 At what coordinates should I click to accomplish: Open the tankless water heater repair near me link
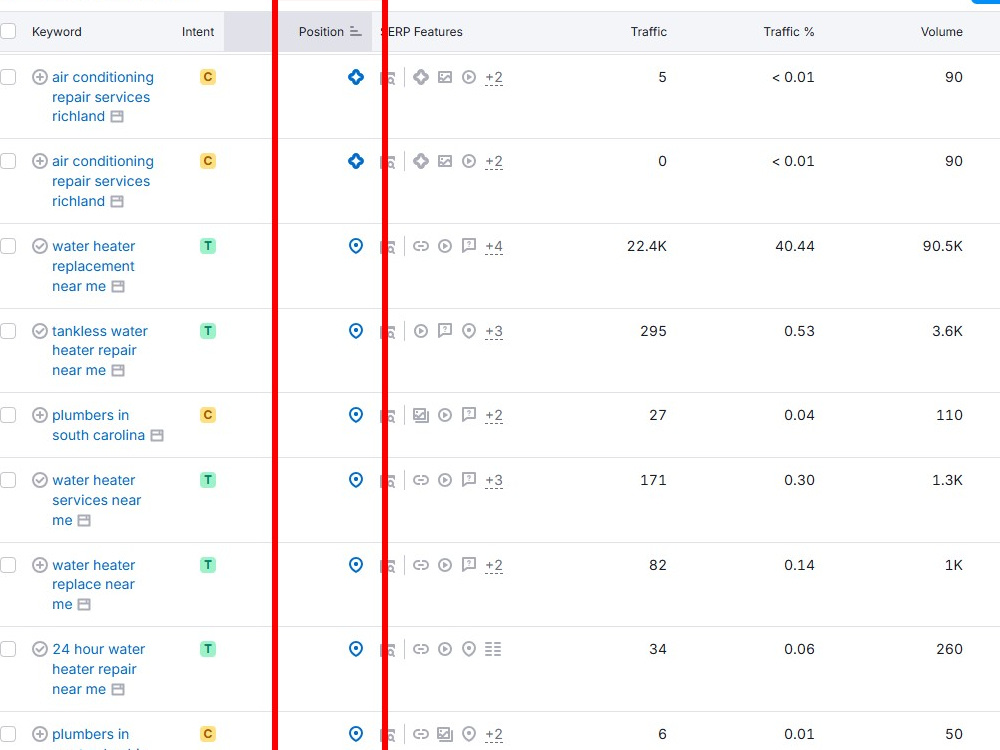coord(99,350)
